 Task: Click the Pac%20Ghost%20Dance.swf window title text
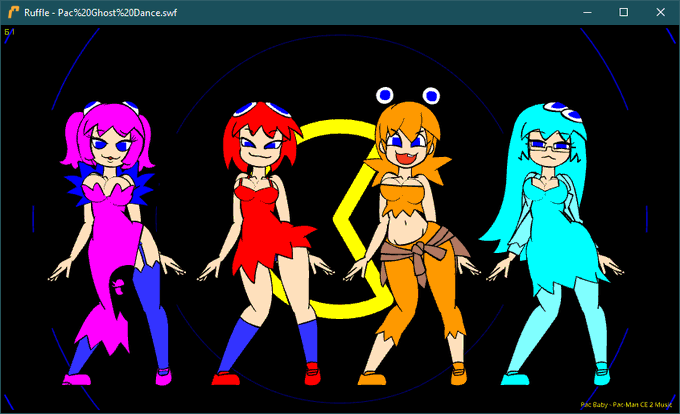pyautogui.click(x=100, y=13)
